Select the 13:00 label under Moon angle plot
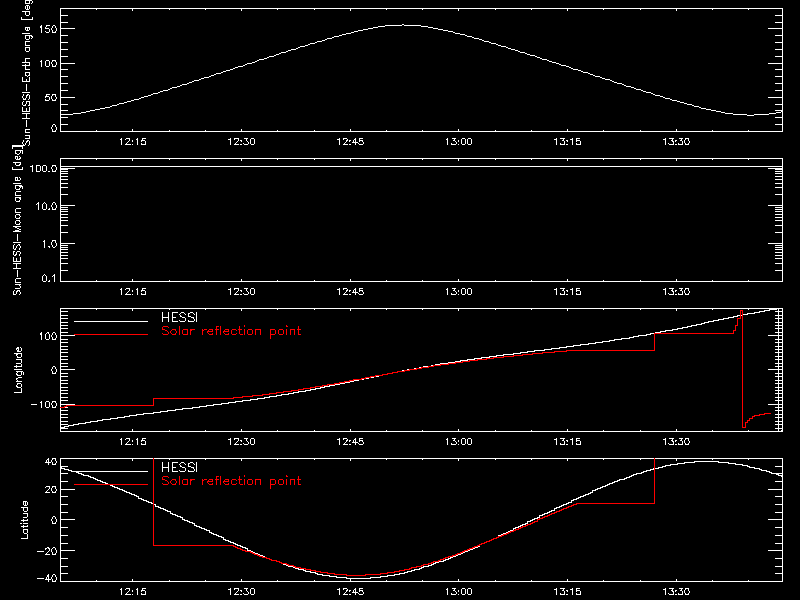This screenshot has width=800, height=600. [x=459, y=292]
